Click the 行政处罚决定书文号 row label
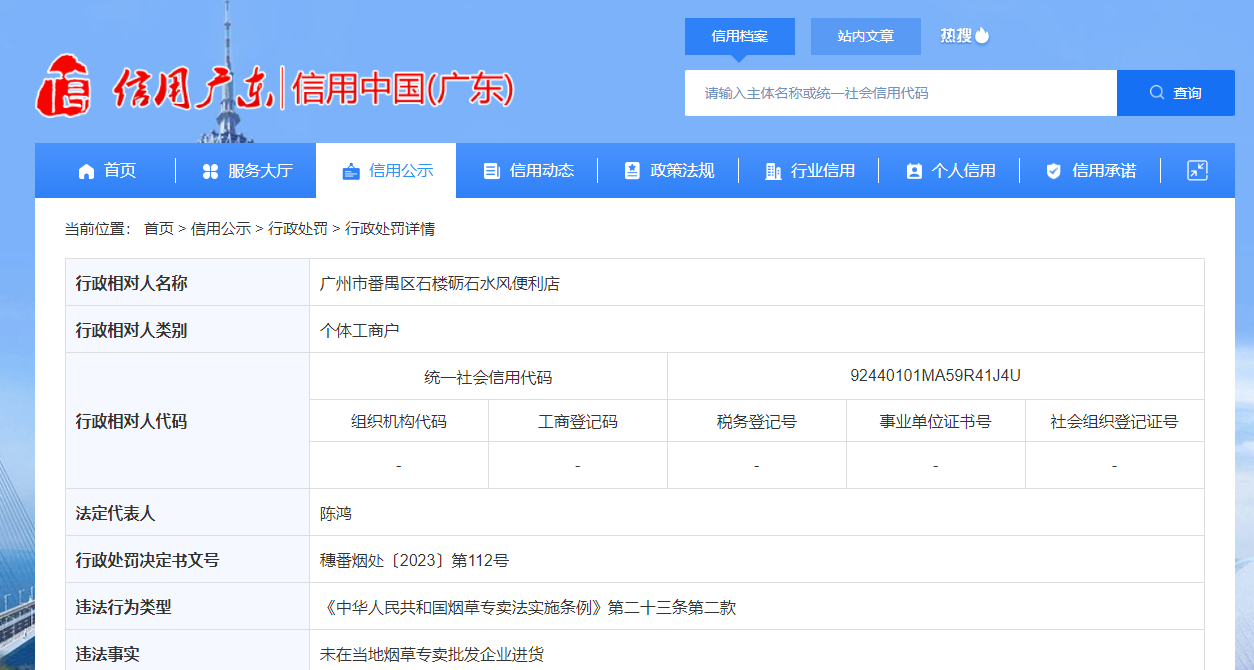 (x=148, y=560)
